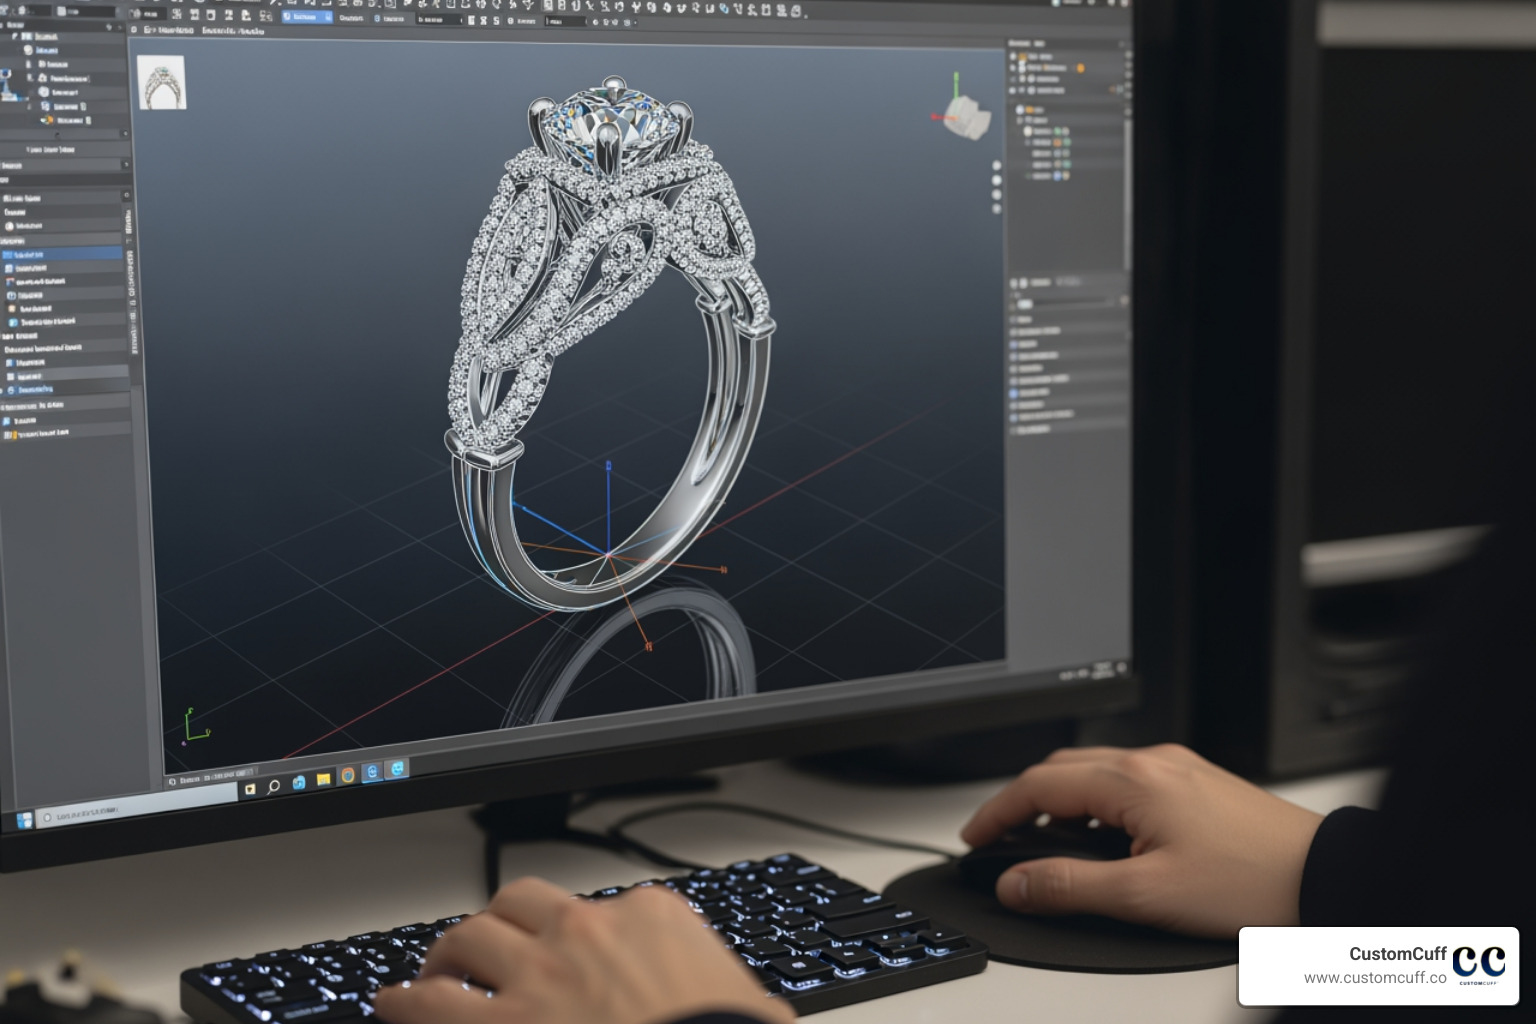Click the orange material sphere icon in the right panel
Screen dimensions: 1536x1024
click(x=1080, y=68)
